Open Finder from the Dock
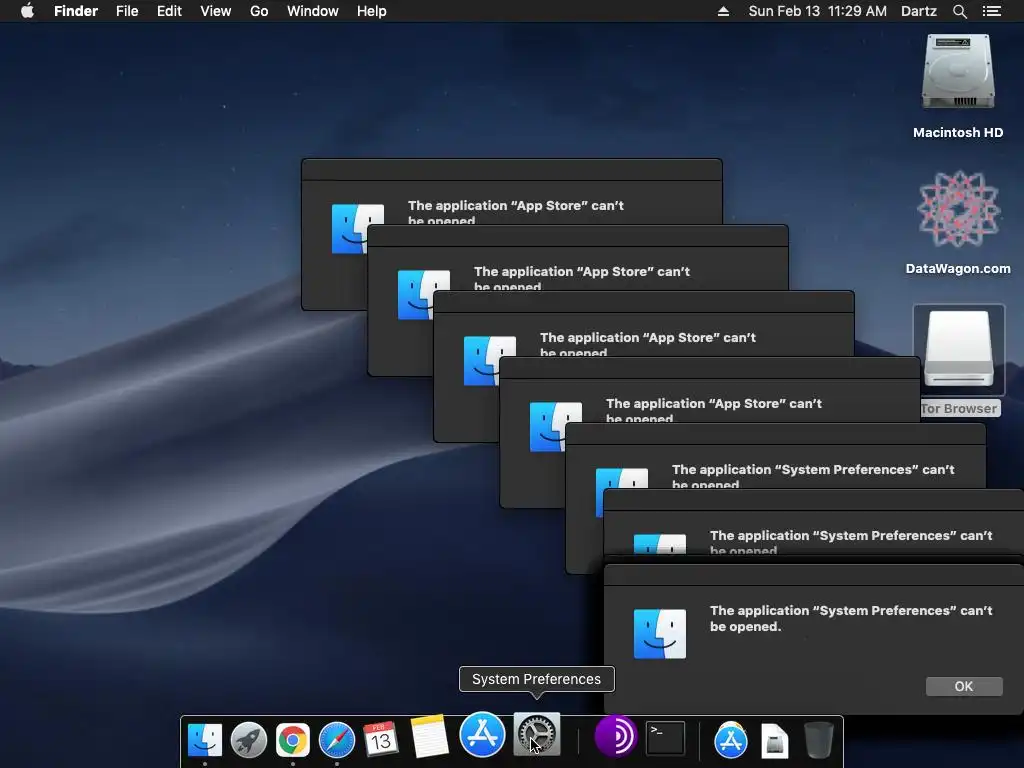 pos(204,741)
